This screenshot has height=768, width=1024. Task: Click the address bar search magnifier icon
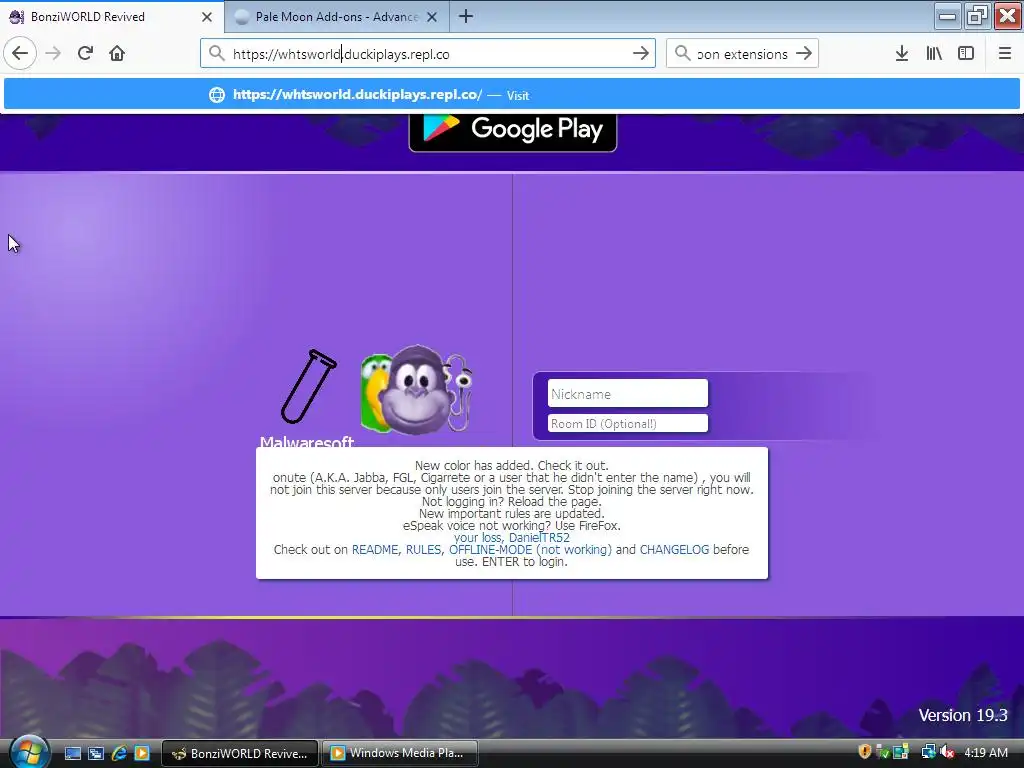click(216, 53)
